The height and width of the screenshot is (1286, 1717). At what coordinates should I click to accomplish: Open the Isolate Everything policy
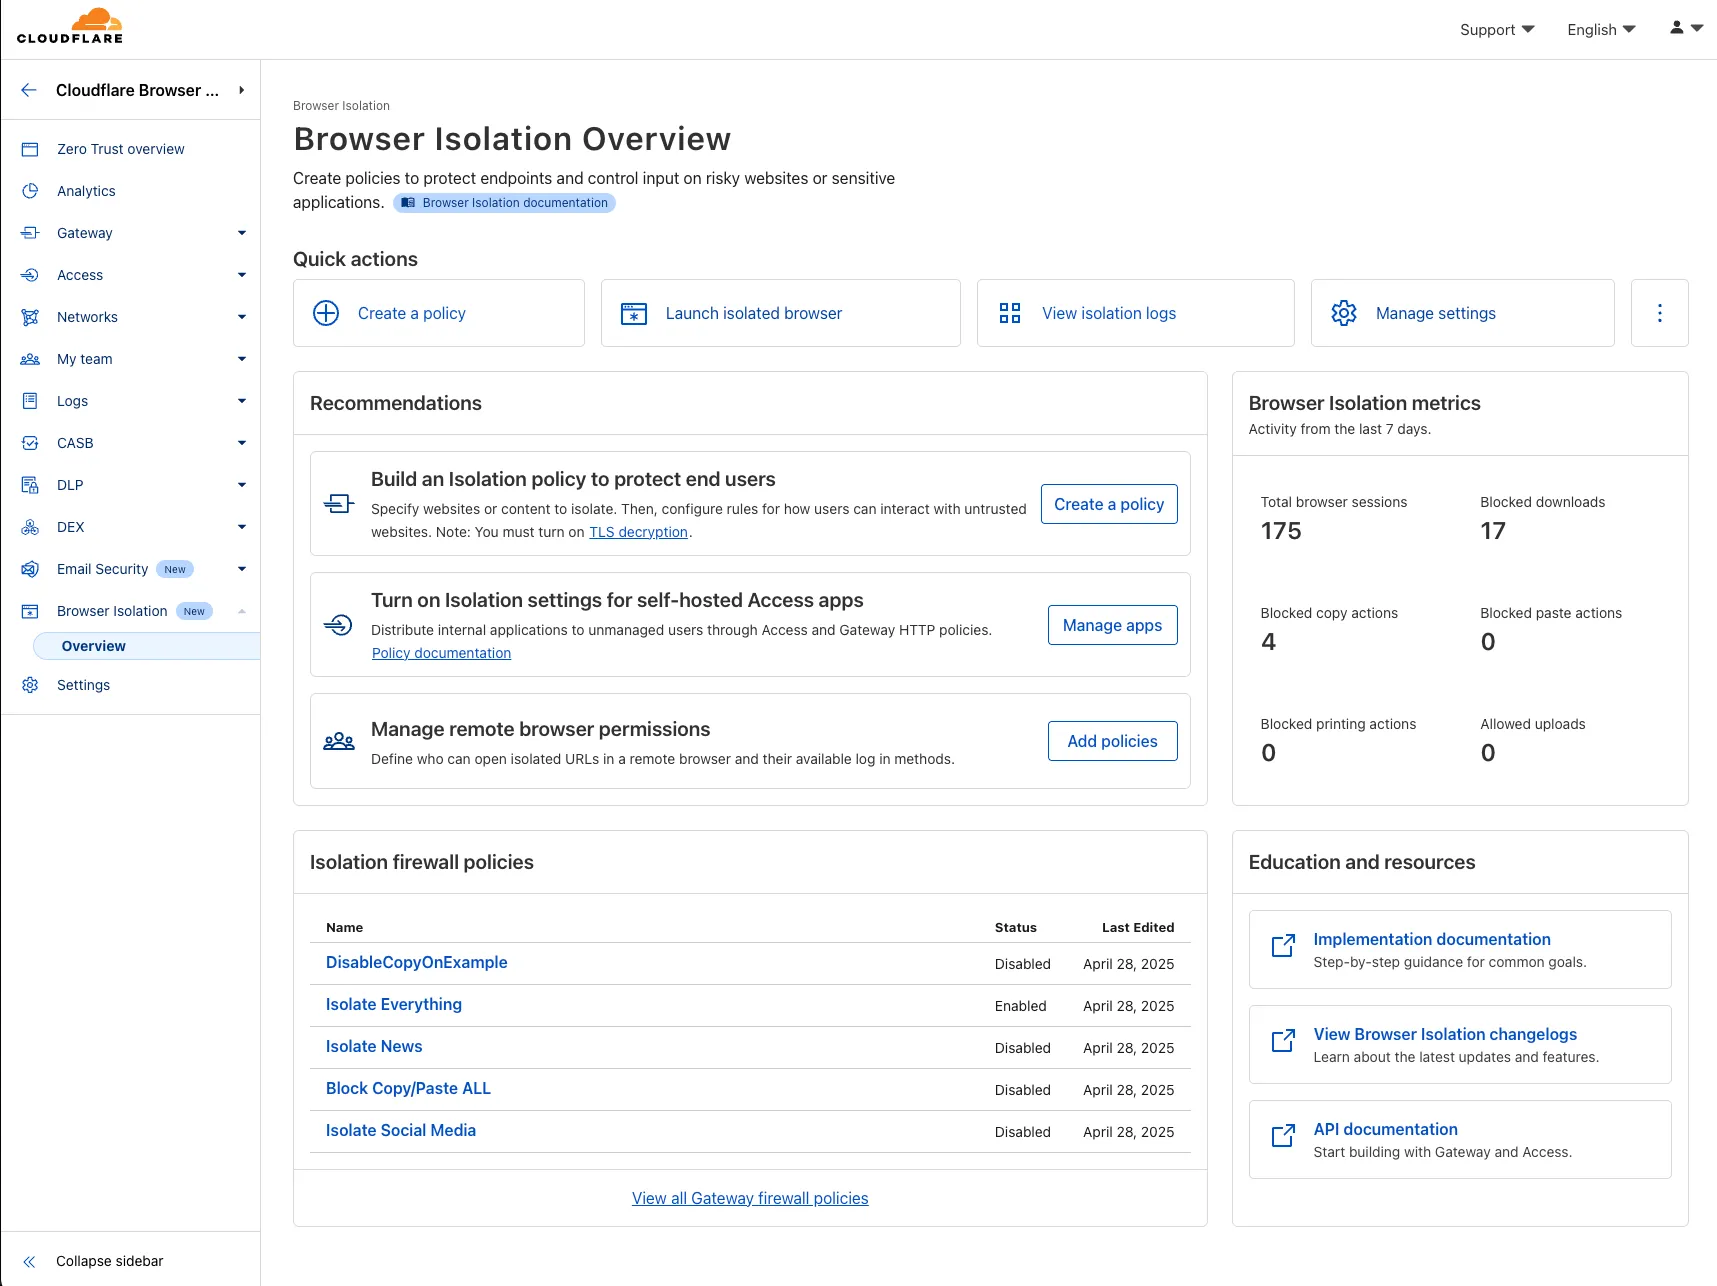click(393, 1004)
